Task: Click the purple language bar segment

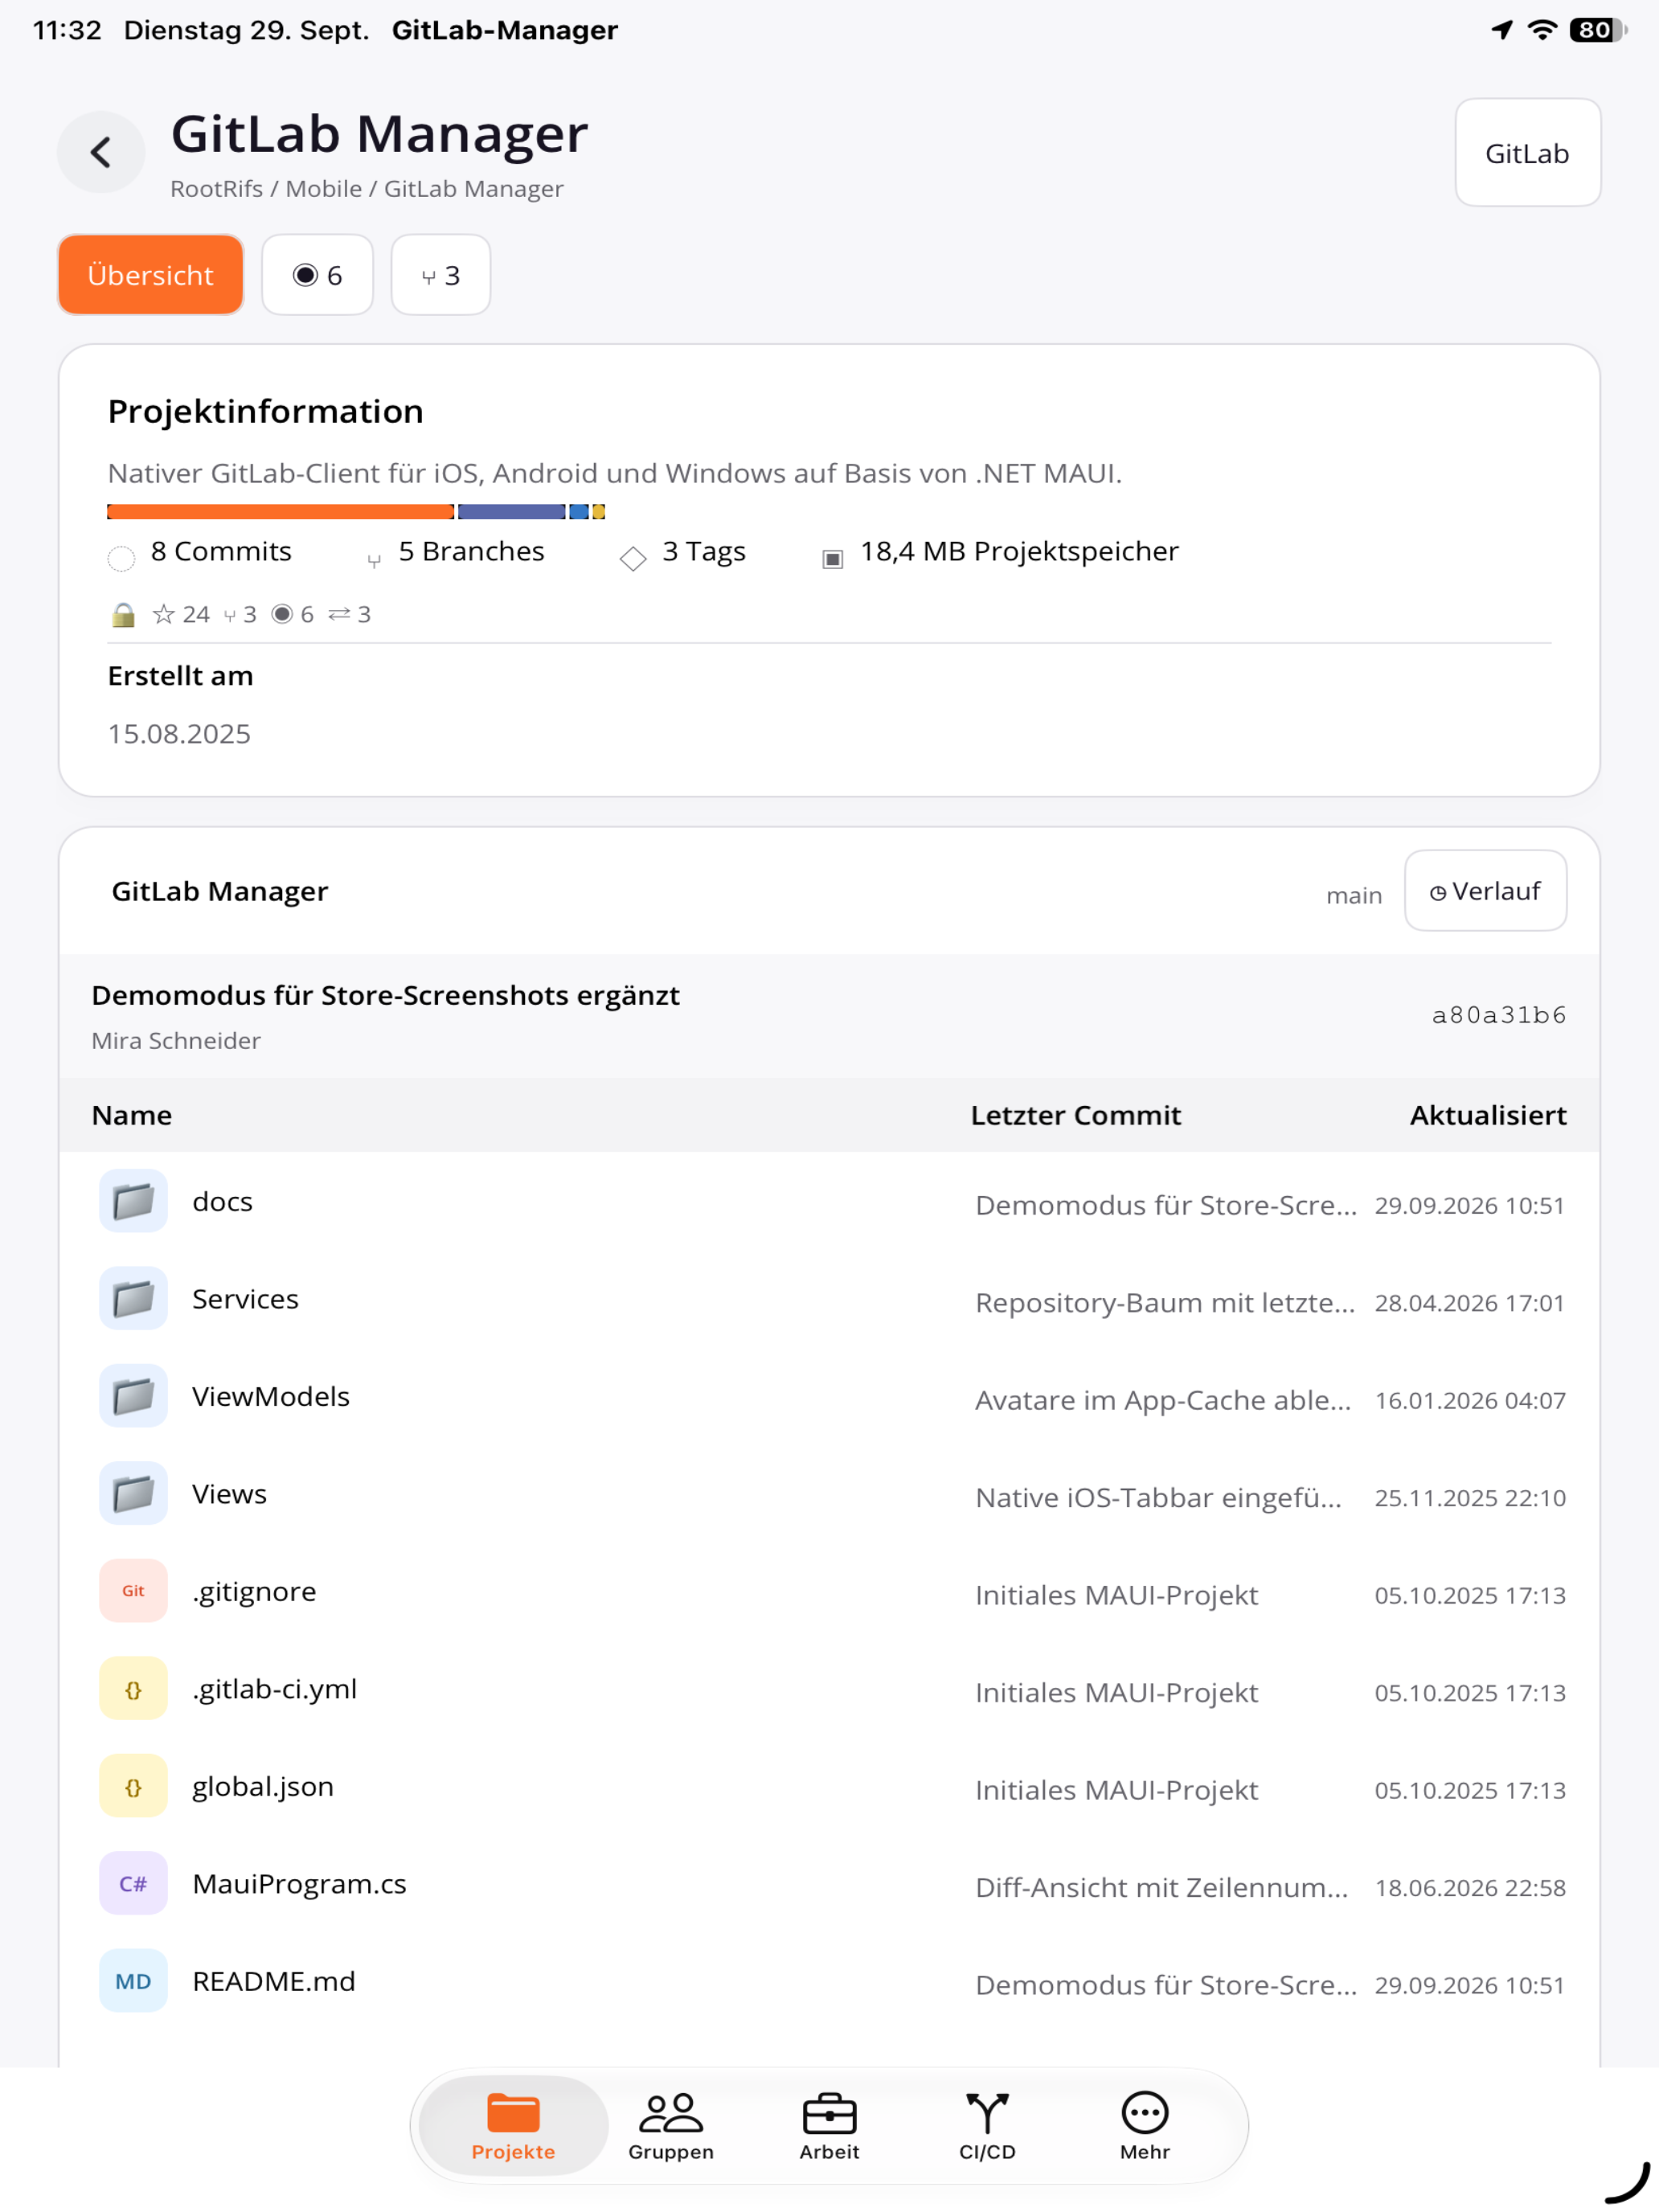Action: pyautogui.click(x=511, y=512)
